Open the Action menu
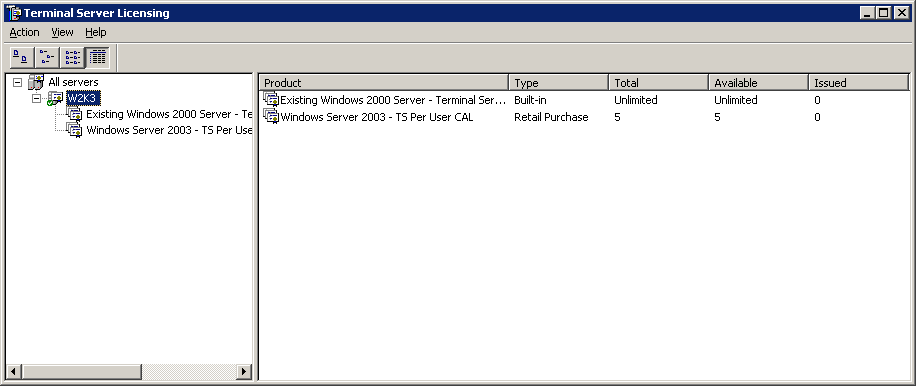The height and width of the screenshot is (386, 916). pos(25,32)
